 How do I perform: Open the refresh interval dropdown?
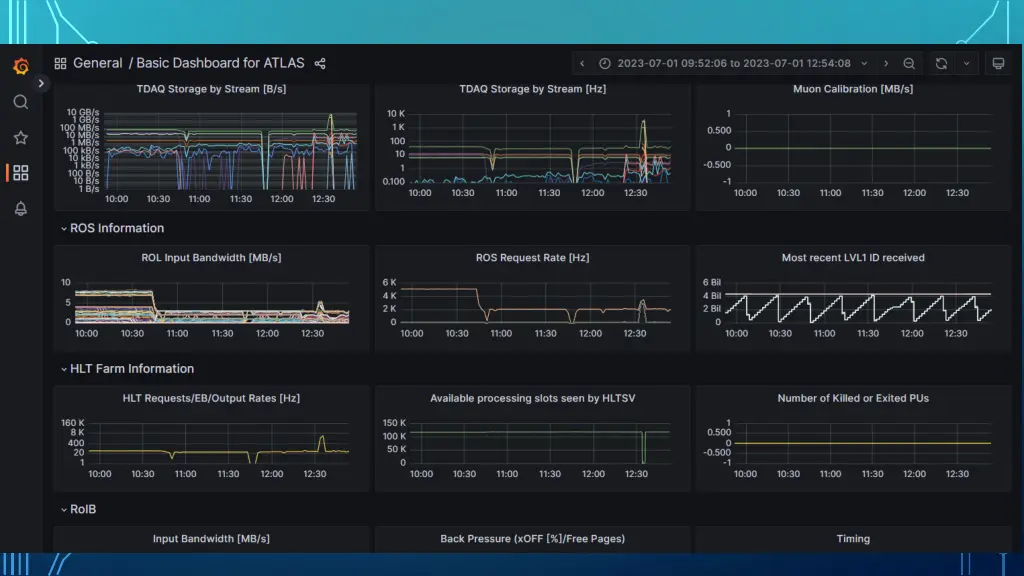click(967, 63)
